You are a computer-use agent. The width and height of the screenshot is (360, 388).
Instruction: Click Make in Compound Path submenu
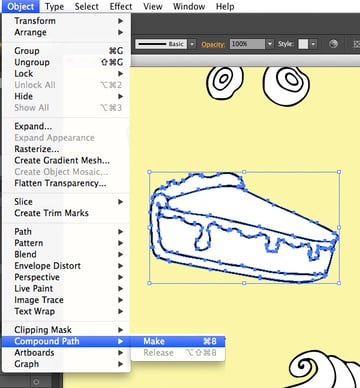pyautogui.click(x=178, y=341)
